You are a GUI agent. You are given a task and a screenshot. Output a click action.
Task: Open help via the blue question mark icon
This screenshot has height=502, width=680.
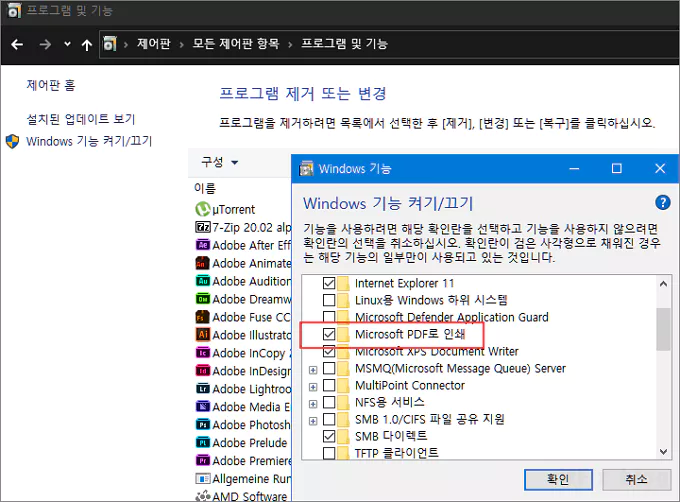[663, 202]
